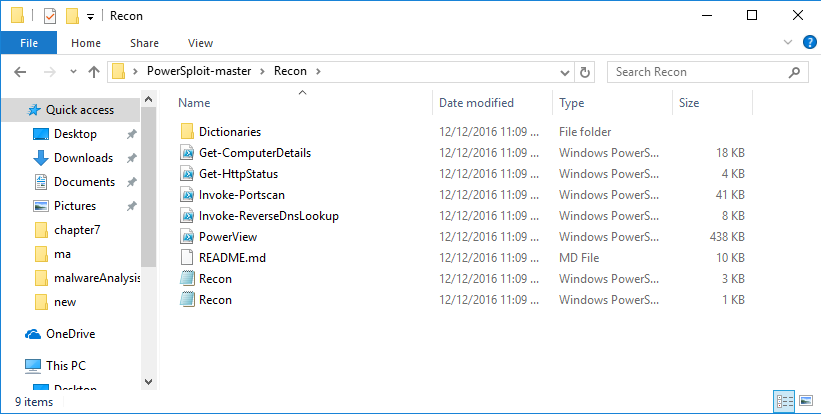Select the Get-ComputerDetails file name
Screen dimensions: 821x414
point(255,153)
